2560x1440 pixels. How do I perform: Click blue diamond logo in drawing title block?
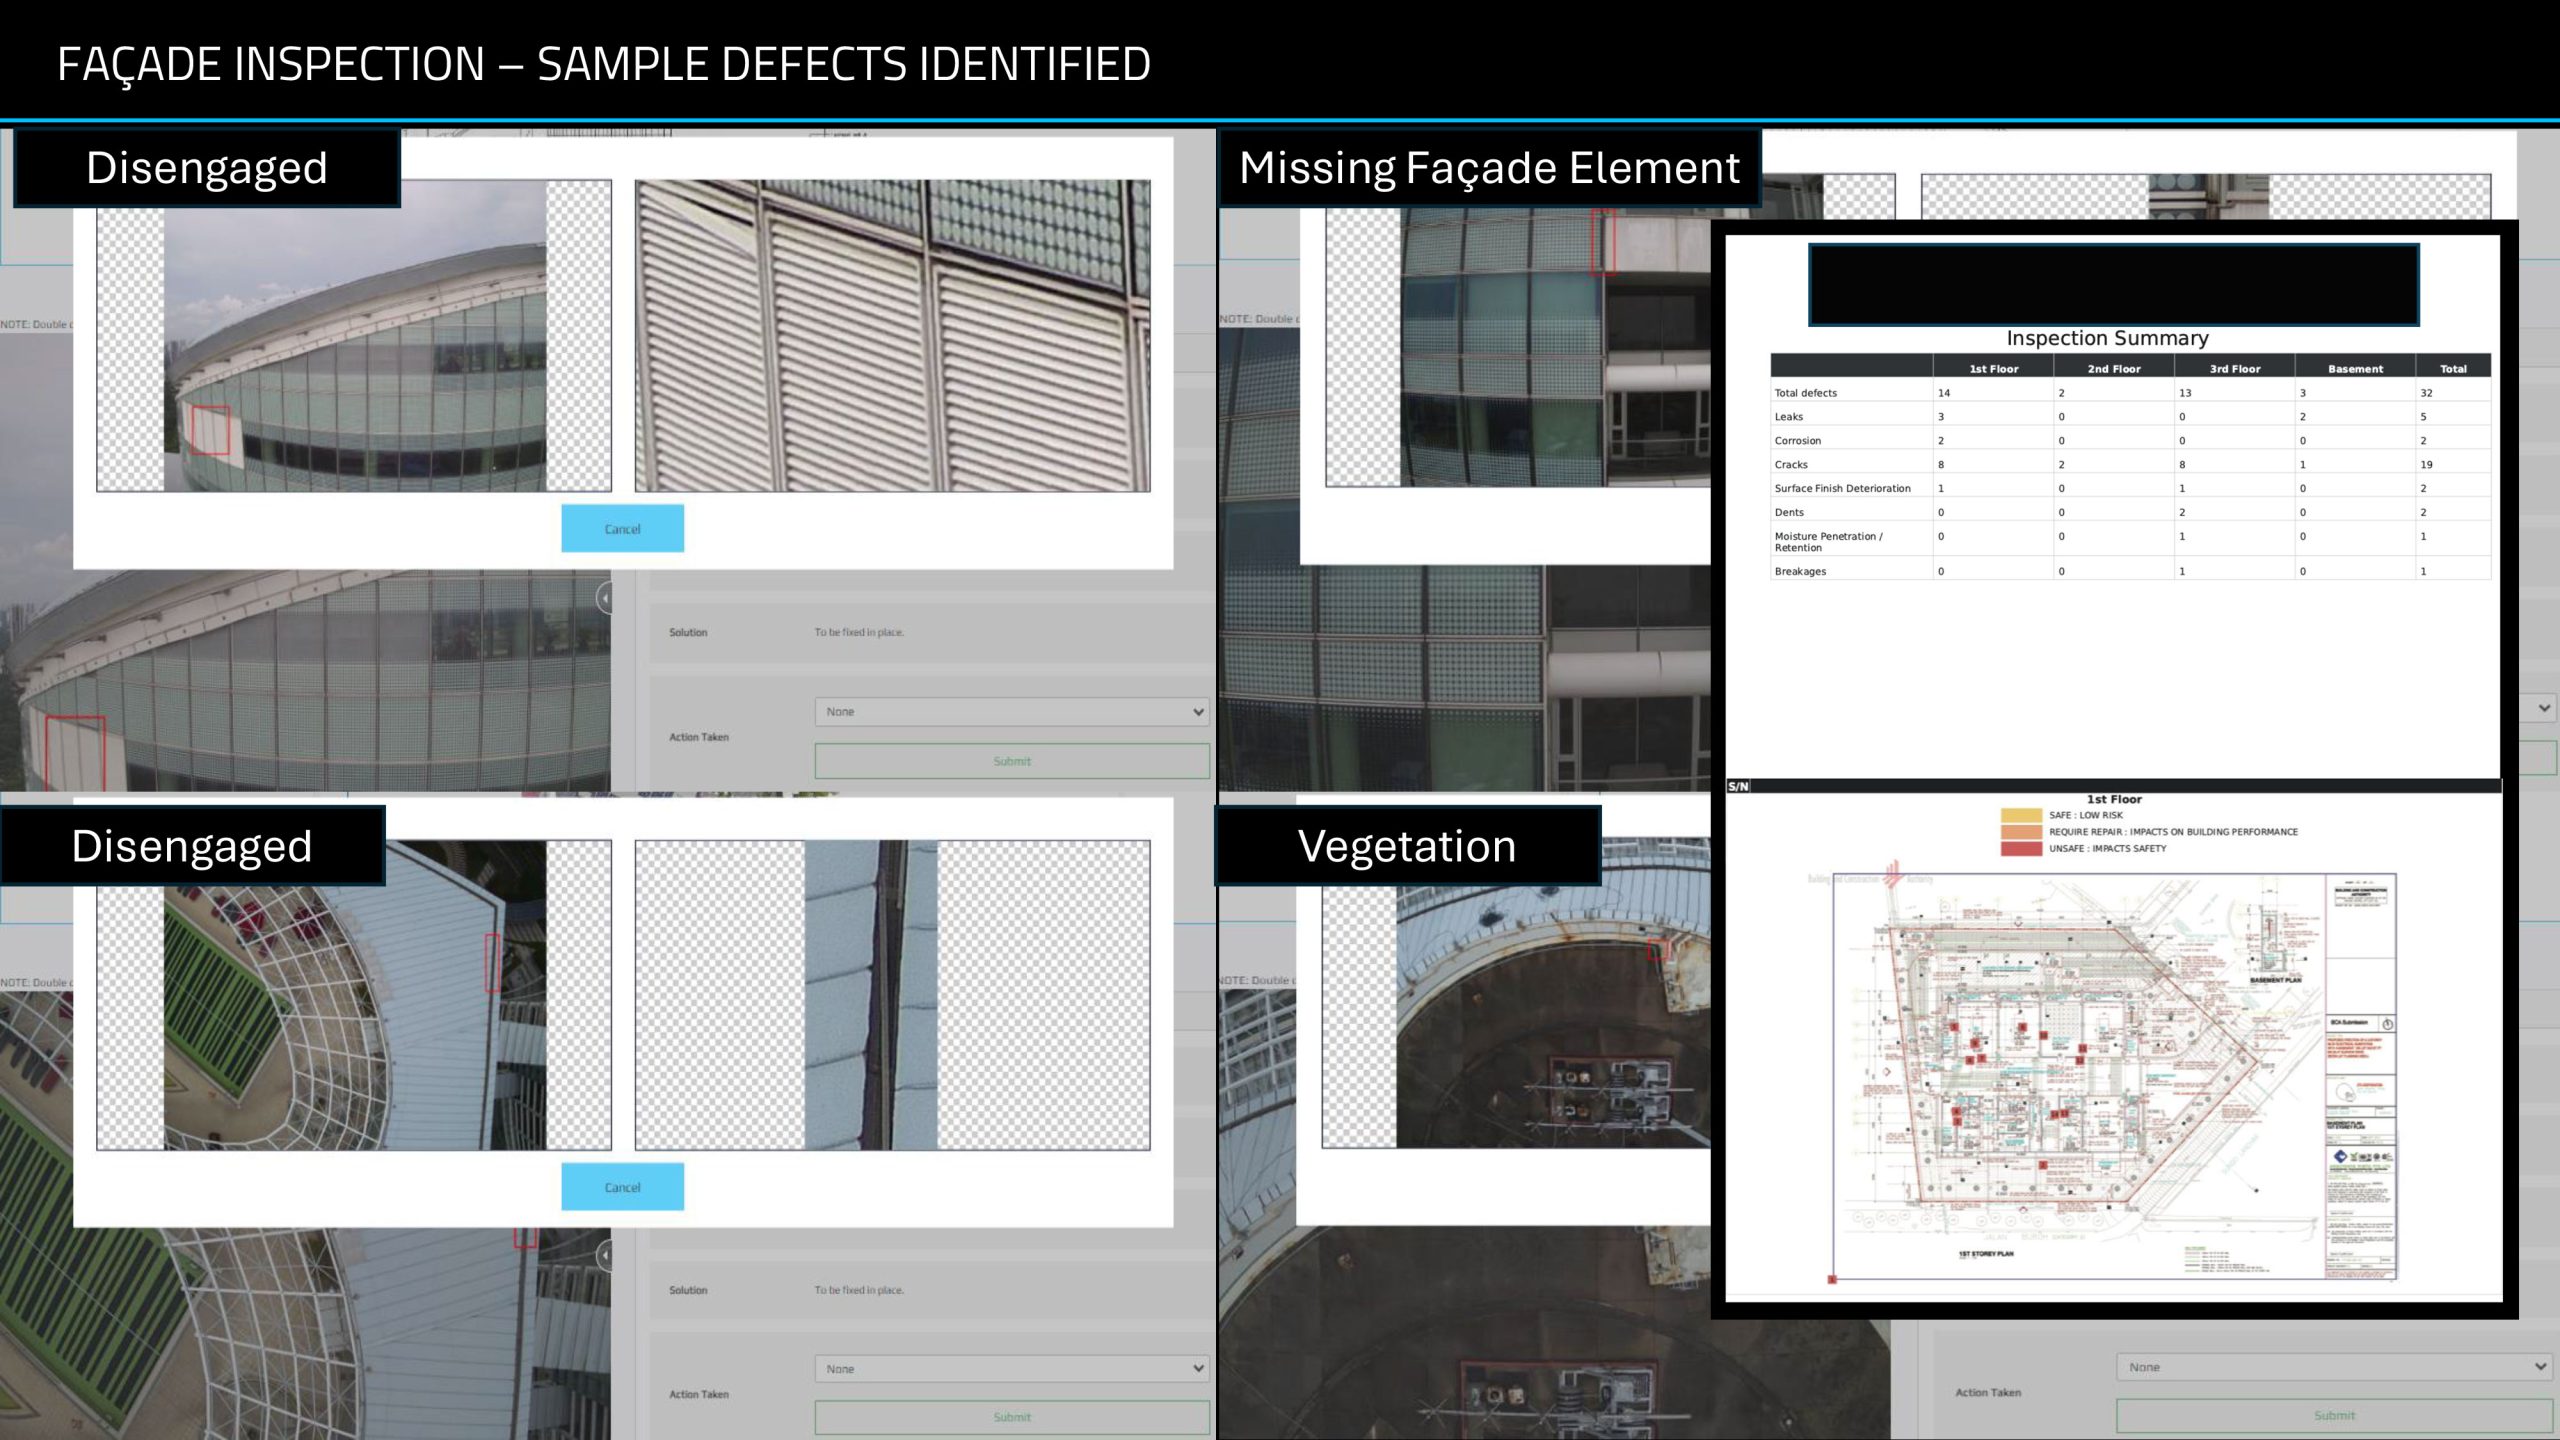[x=2341, y=1157]
